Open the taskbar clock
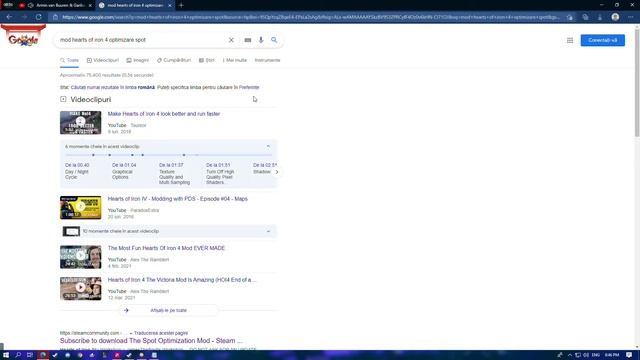The image size is (640, 360). point(611,355)
